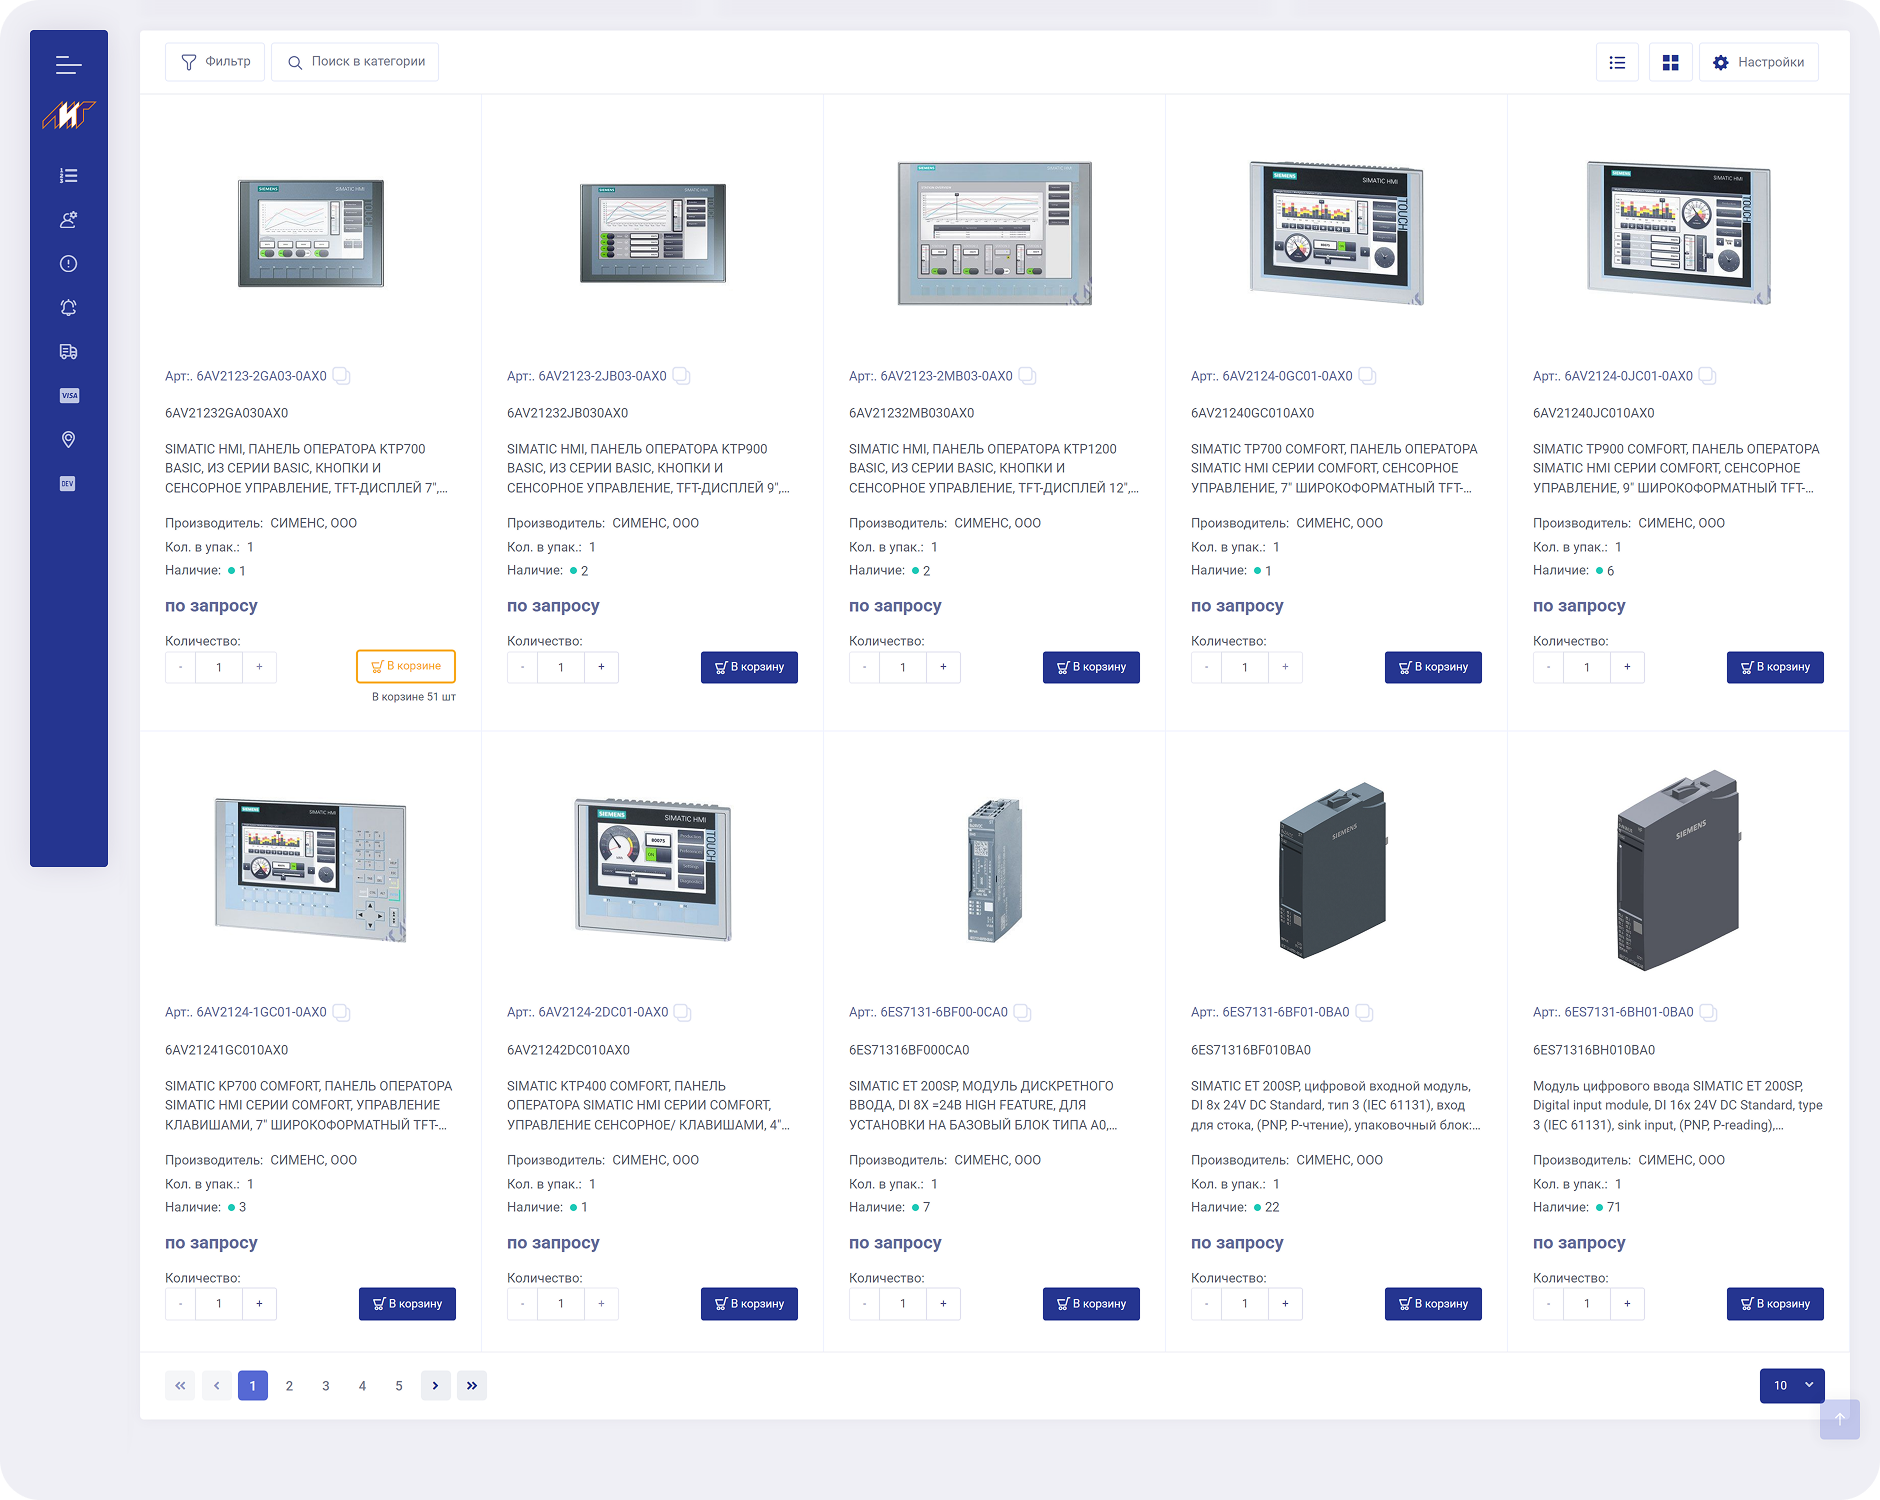Click the notification bell icon in the sidebar
Screen dimensions: 1880x1500
(68, 308)
